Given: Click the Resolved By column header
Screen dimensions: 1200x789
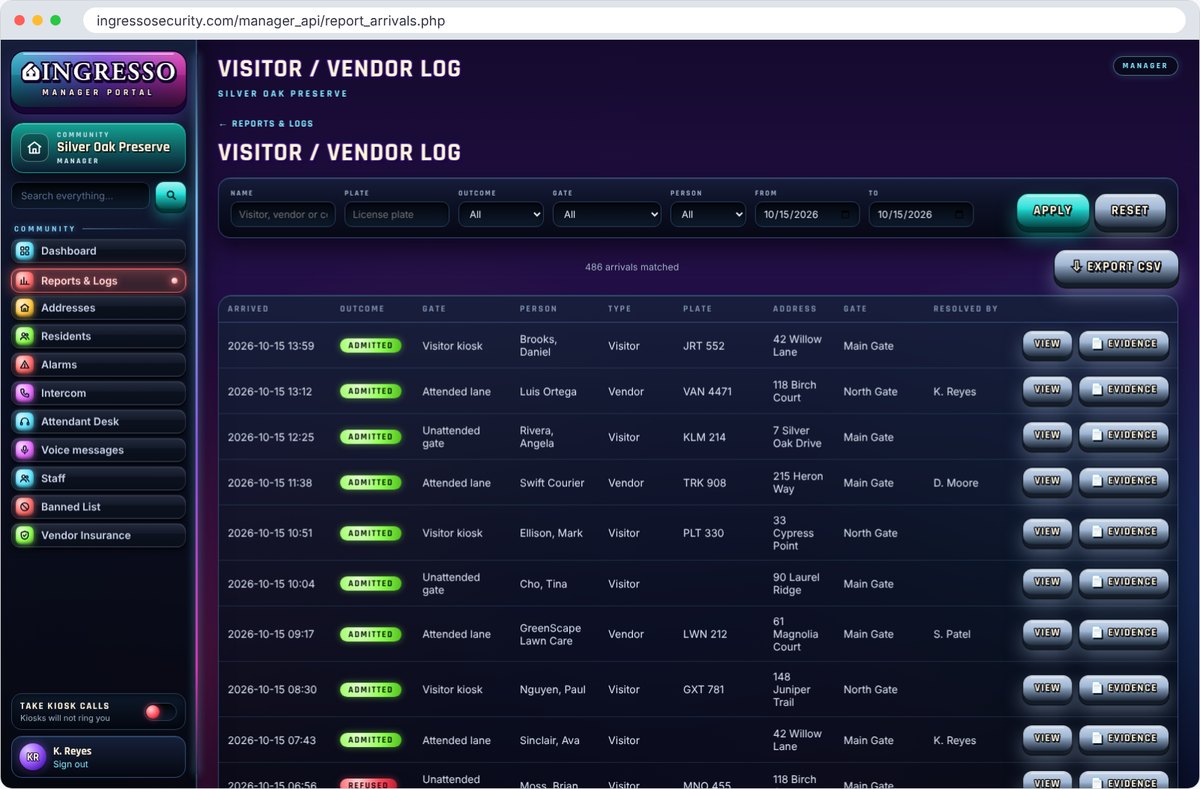Looking at the screenshot, I should click(x=966, y=309).
